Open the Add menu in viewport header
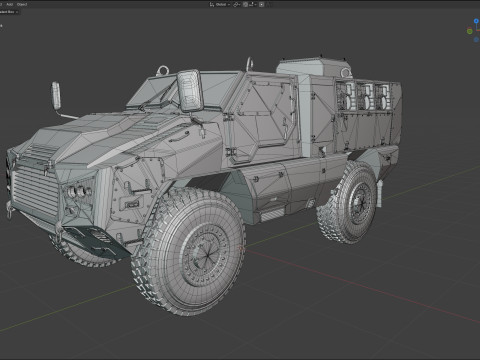 tap(10, 4)
